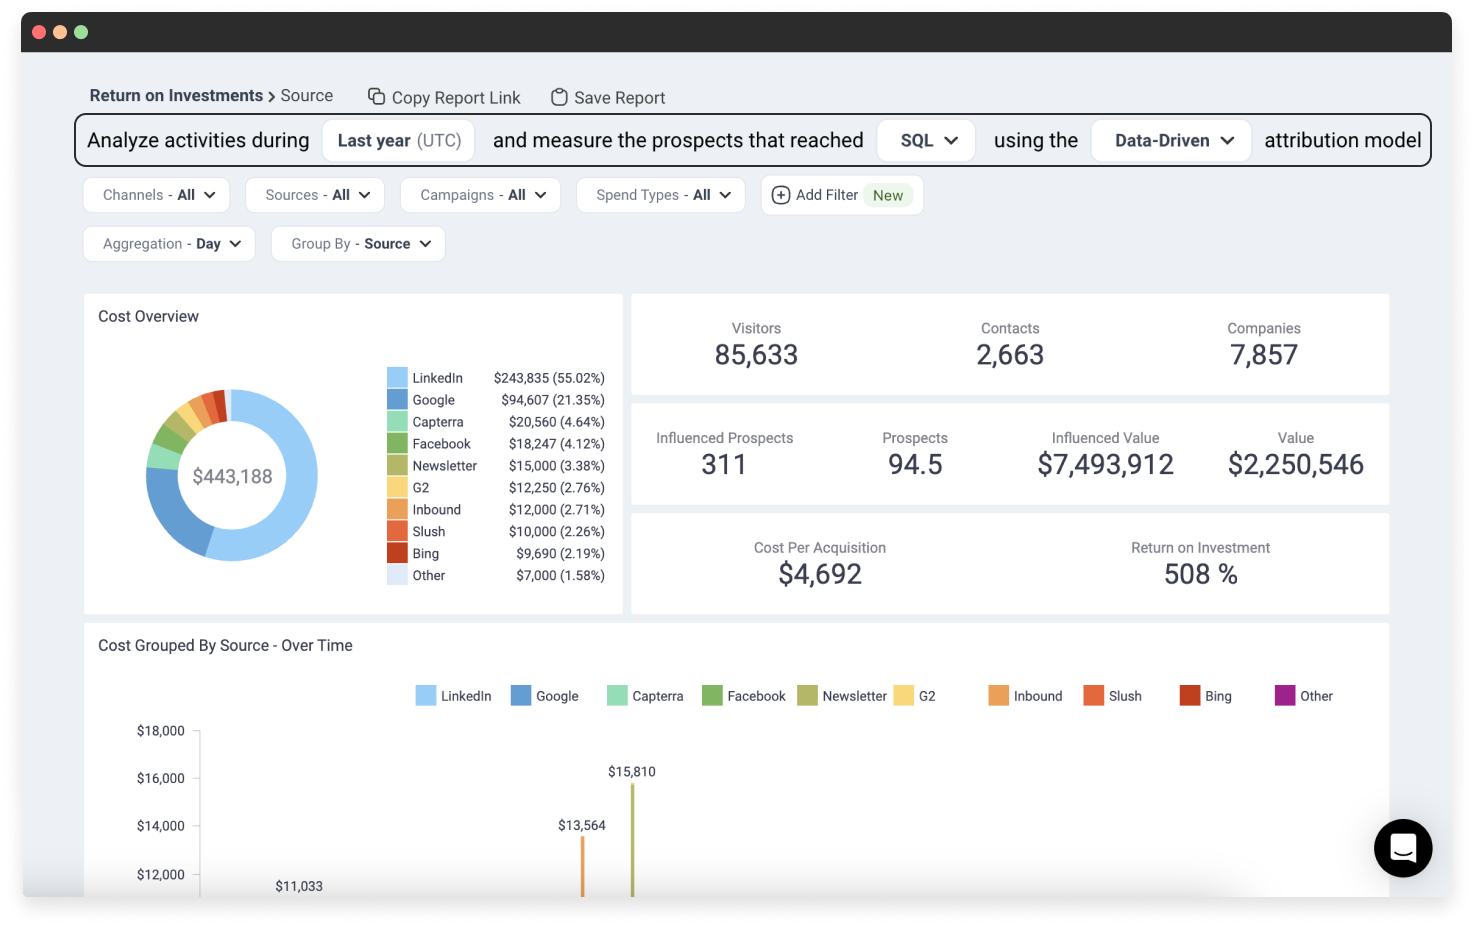
Task: Click the Save Report bookmark icon
Action: click(559, 96)
